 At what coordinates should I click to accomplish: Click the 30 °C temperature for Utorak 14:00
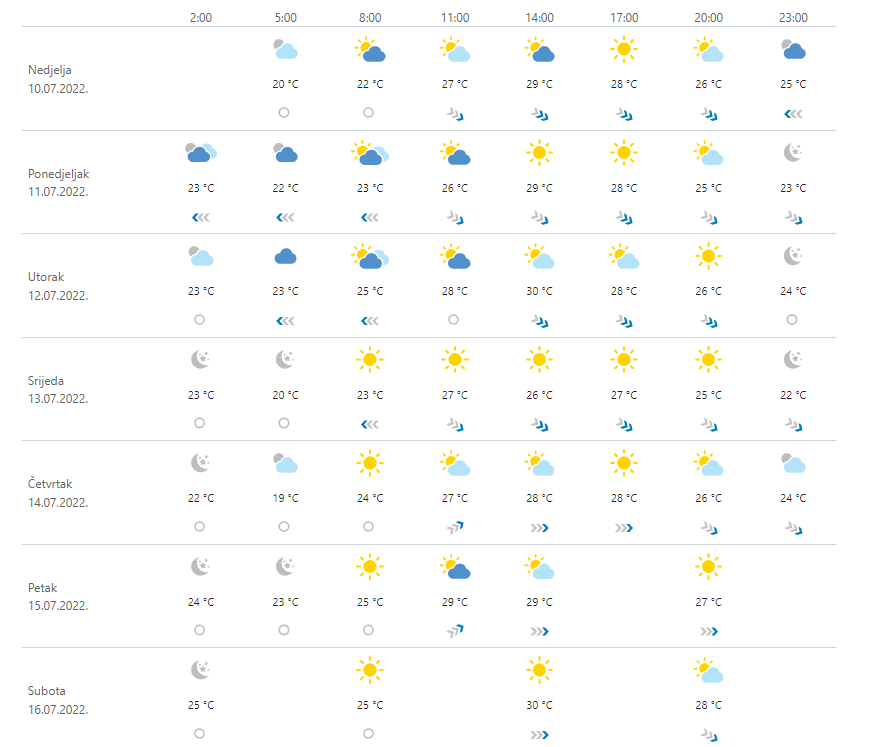[x=539, y=292]
